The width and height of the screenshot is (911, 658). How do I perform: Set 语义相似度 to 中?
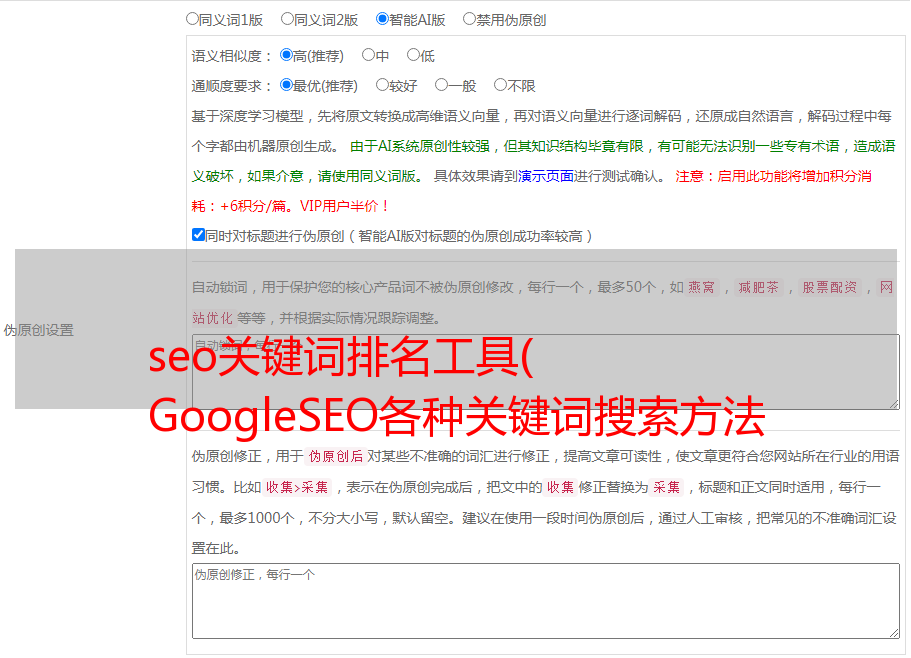click(368, 55)
